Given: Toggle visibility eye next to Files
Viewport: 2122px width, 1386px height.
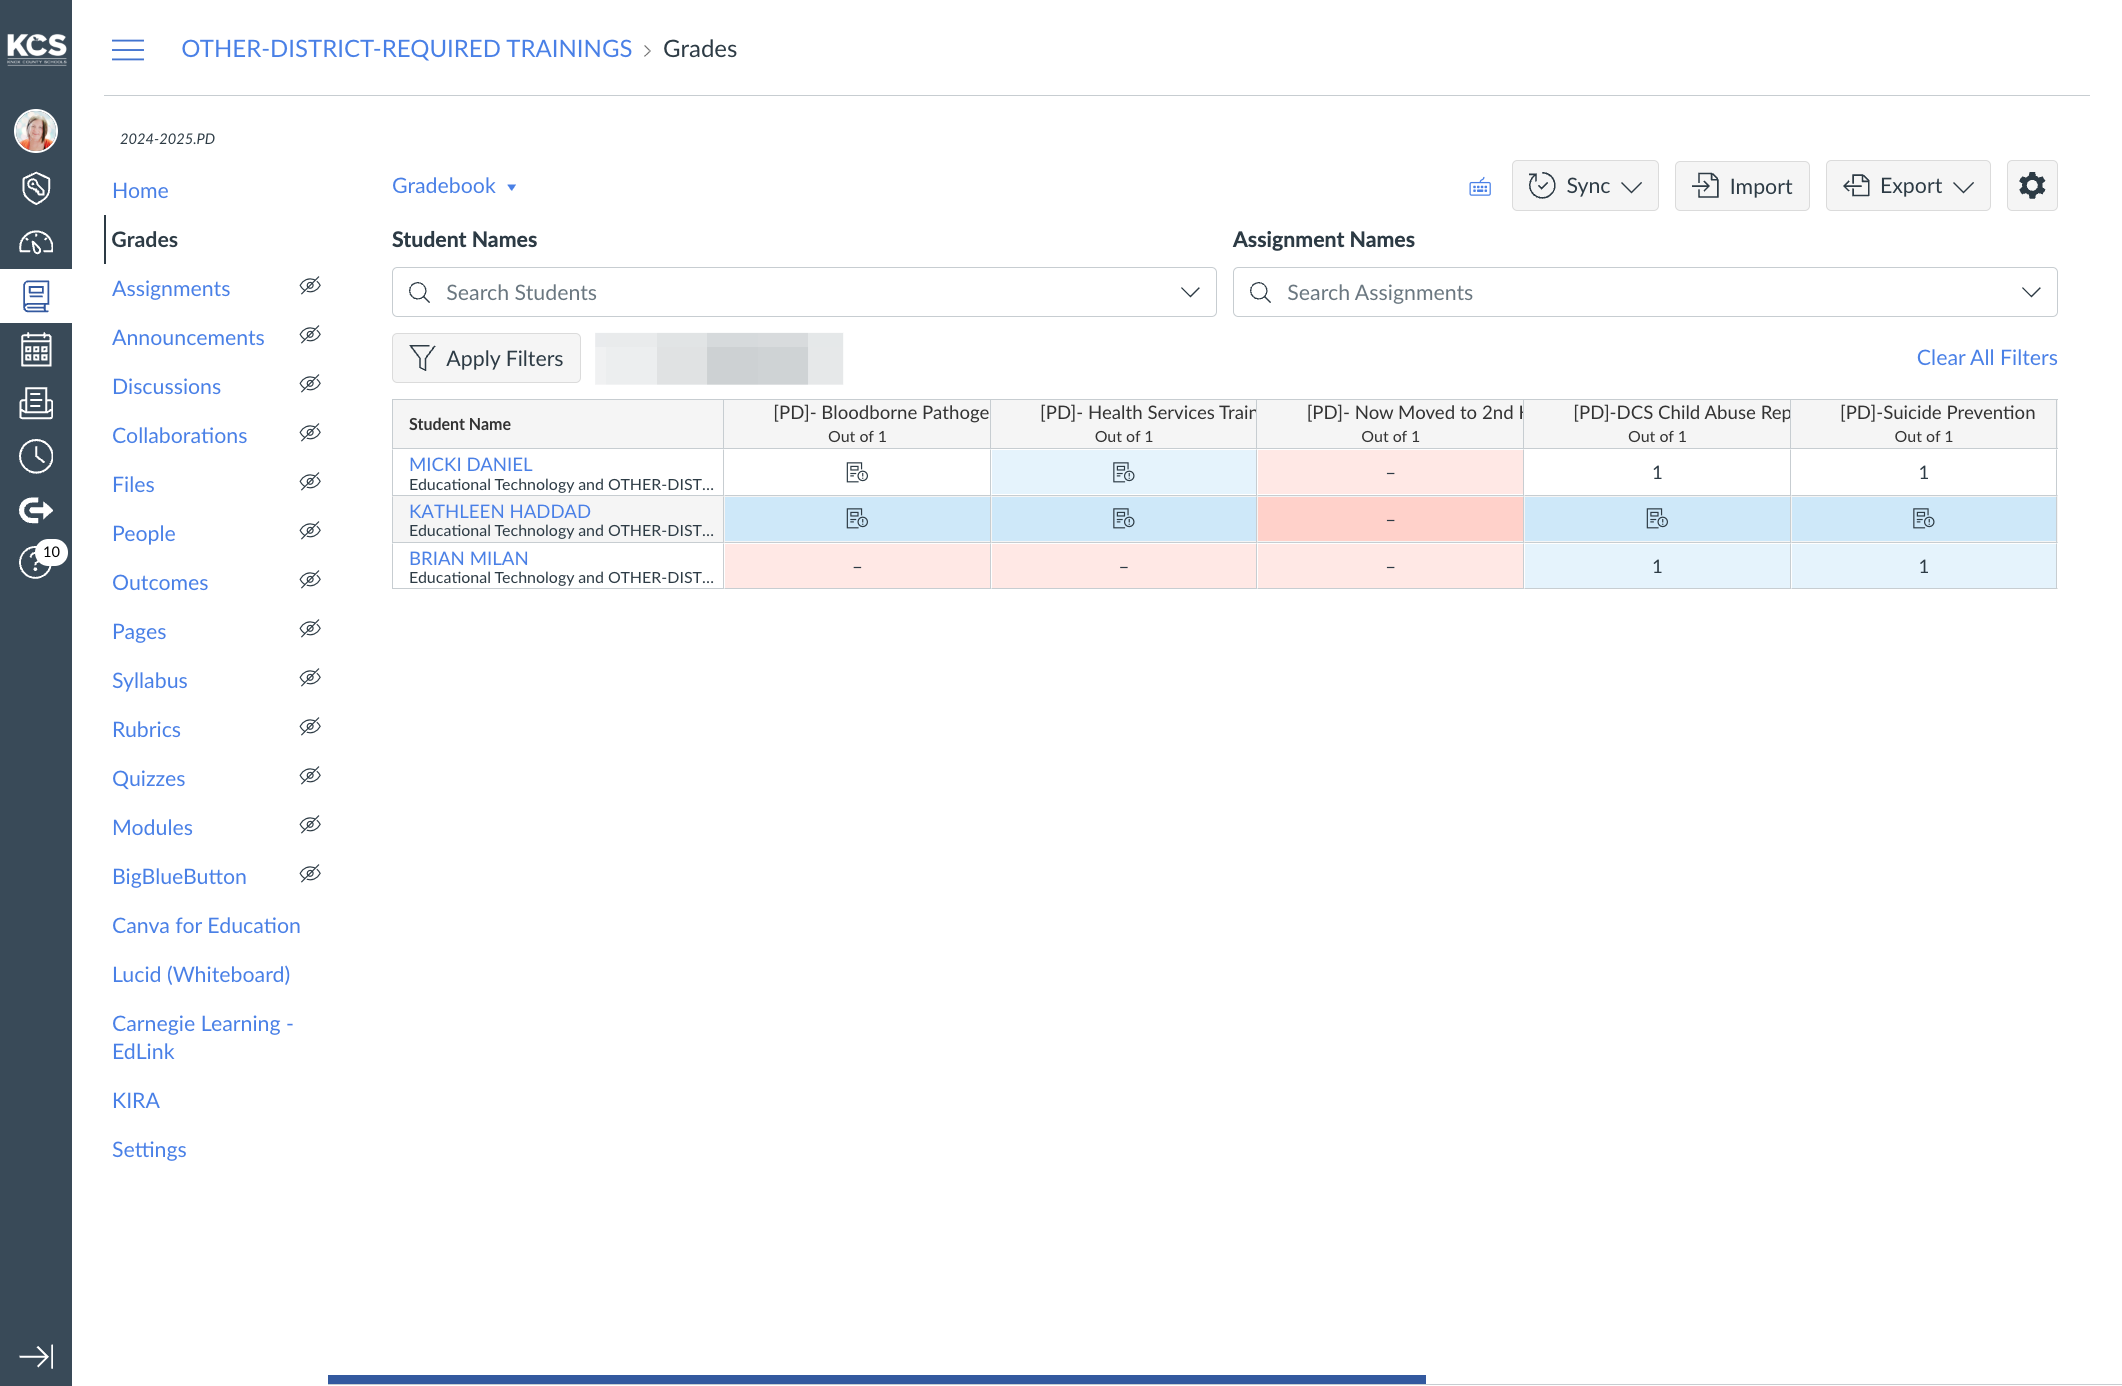Looking at the screenshot, I should [310, 482].
